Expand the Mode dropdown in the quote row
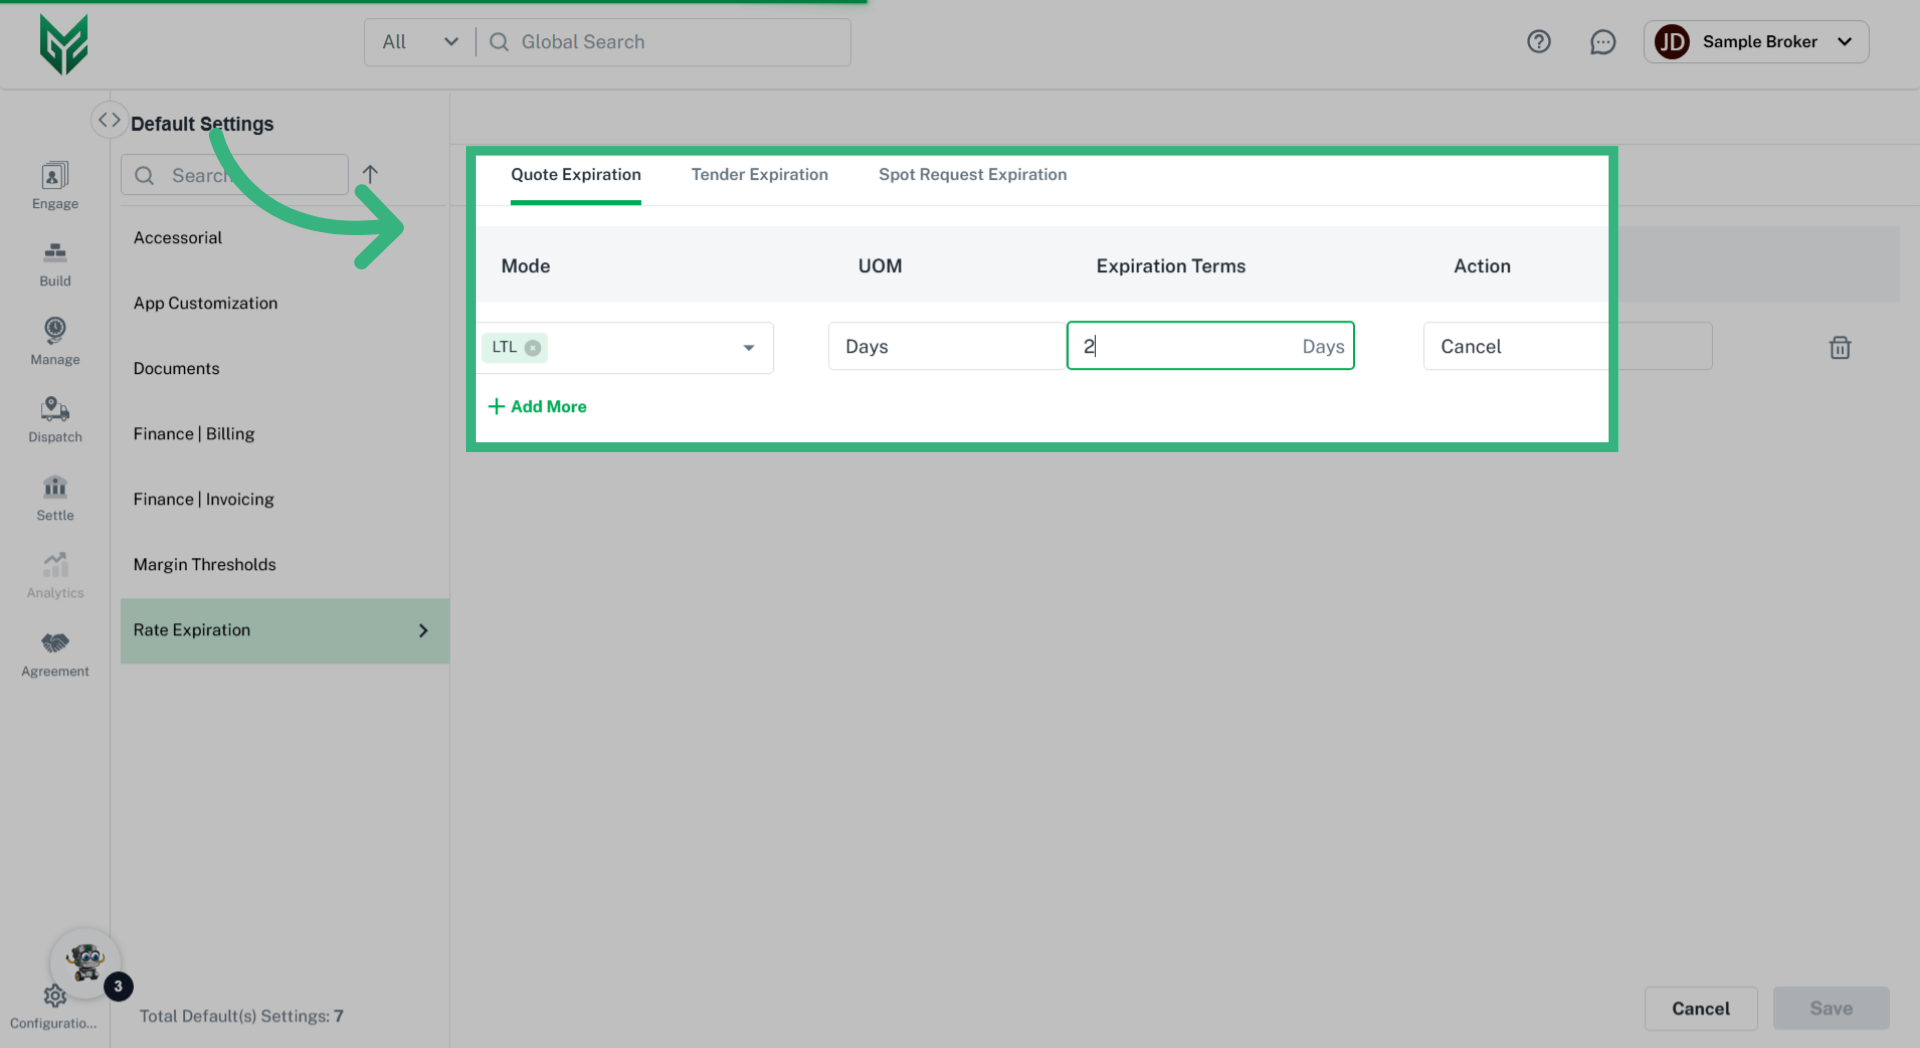Viewport: 1920px width, 1048px height. (748, 348)
